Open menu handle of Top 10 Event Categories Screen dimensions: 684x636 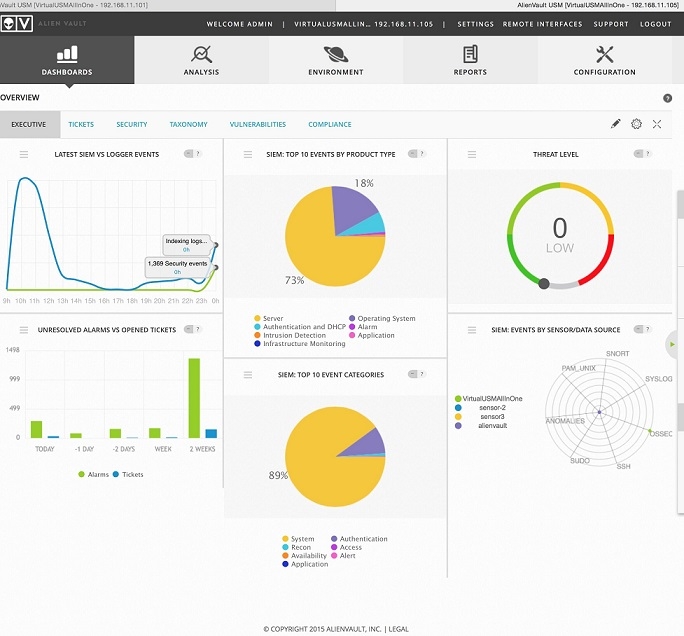248,375
